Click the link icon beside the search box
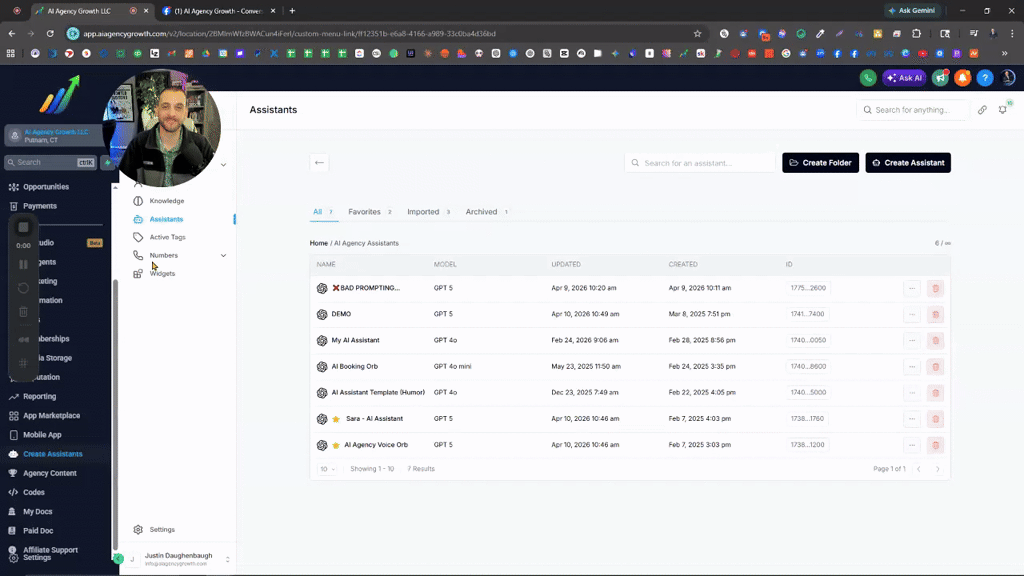 (982, 110)
